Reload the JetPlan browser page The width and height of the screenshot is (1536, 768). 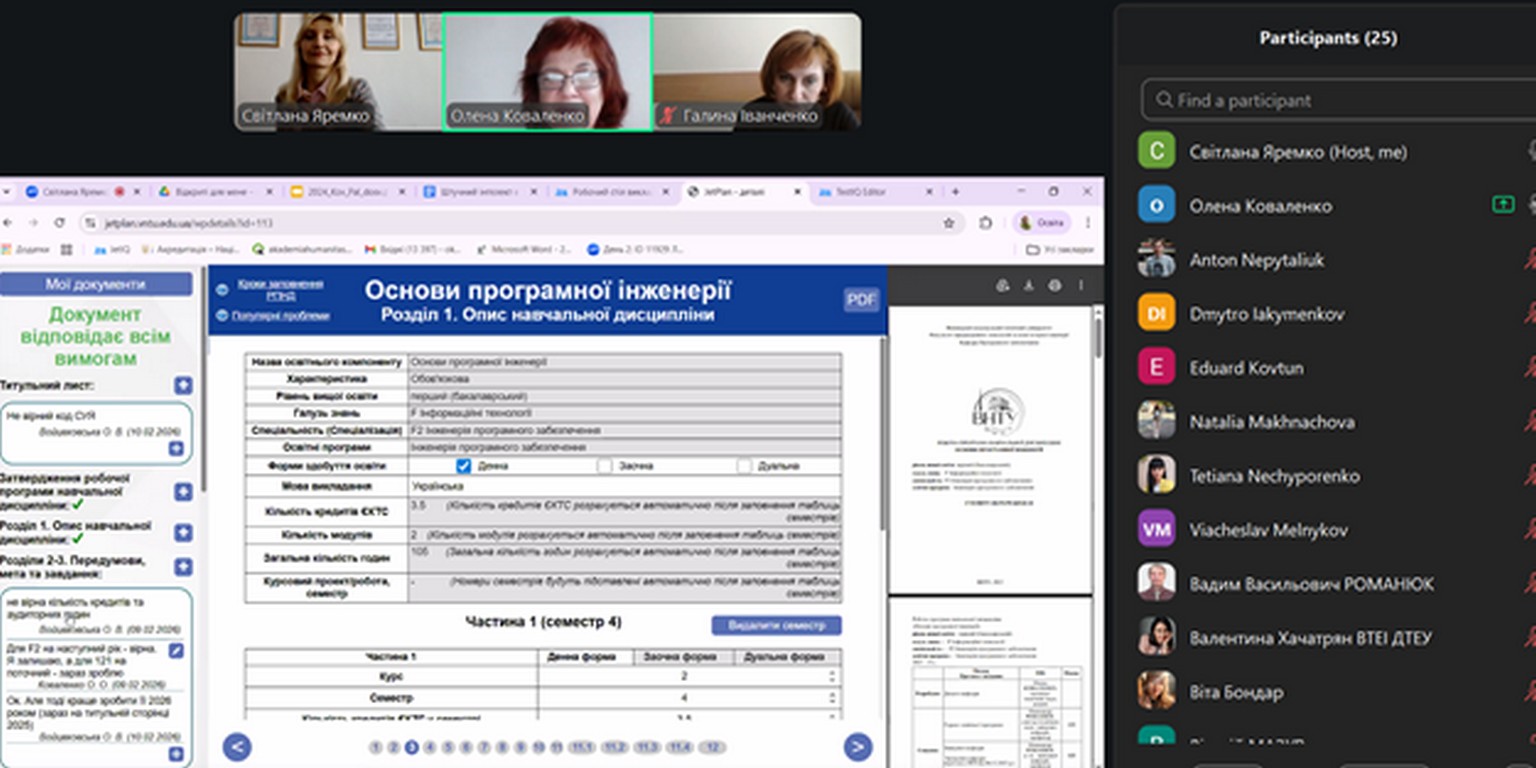(x=59, y=223)
